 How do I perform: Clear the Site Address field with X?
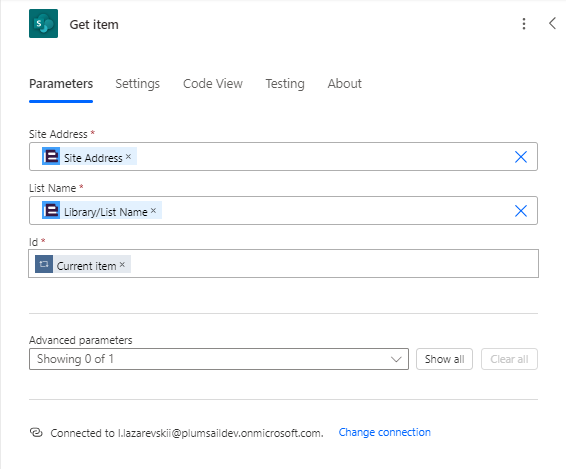[x=521, y=157]
